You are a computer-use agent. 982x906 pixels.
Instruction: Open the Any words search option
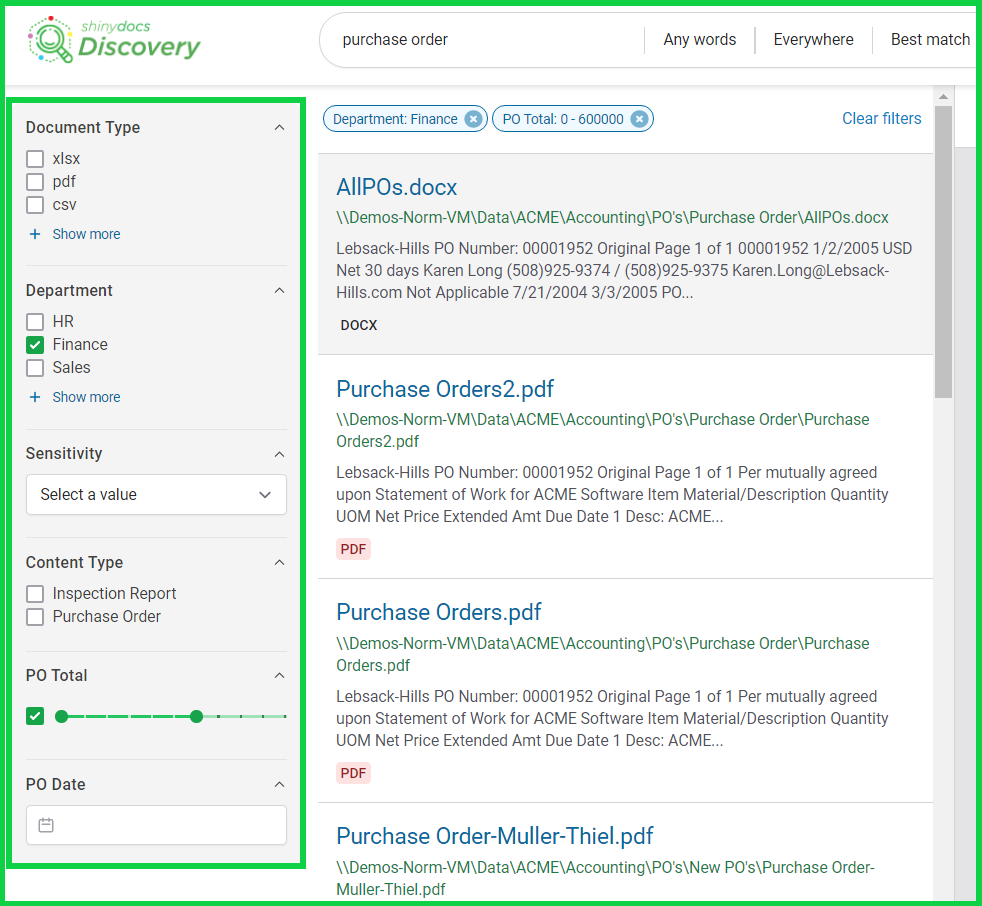tap(699, 40)
